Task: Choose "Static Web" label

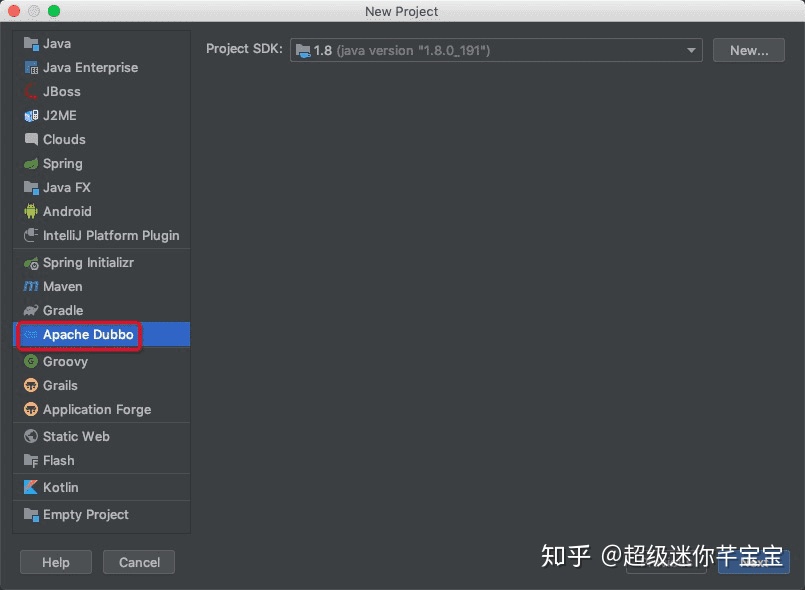Action: point(76,436)
